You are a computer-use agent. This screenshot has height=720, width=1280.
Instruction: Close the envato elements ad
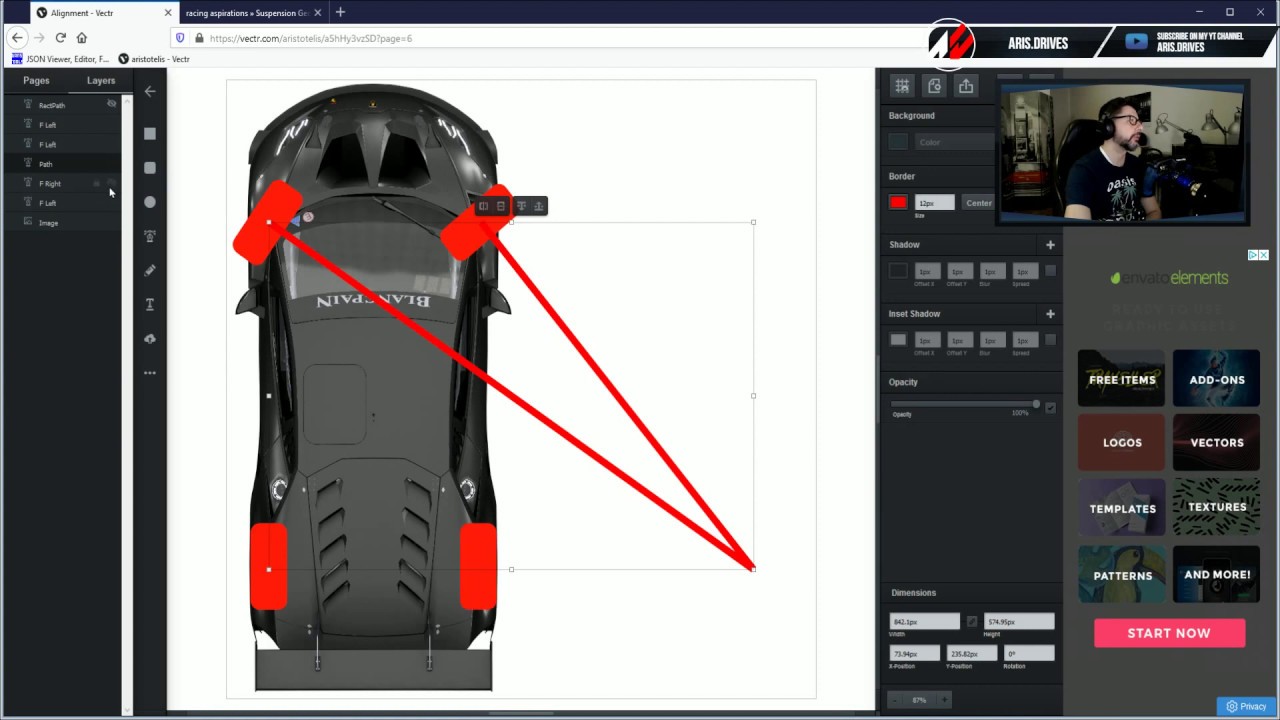(1264, 255)
